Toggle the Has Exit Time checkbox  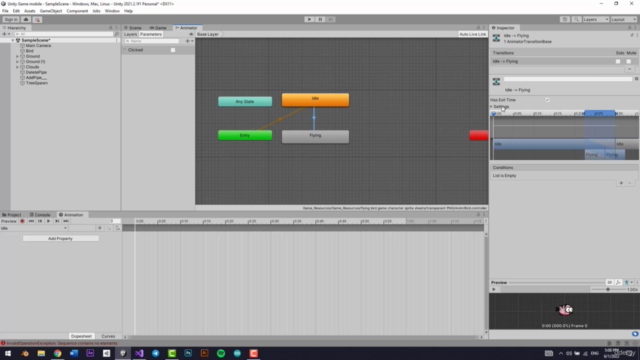coord(547,100)
